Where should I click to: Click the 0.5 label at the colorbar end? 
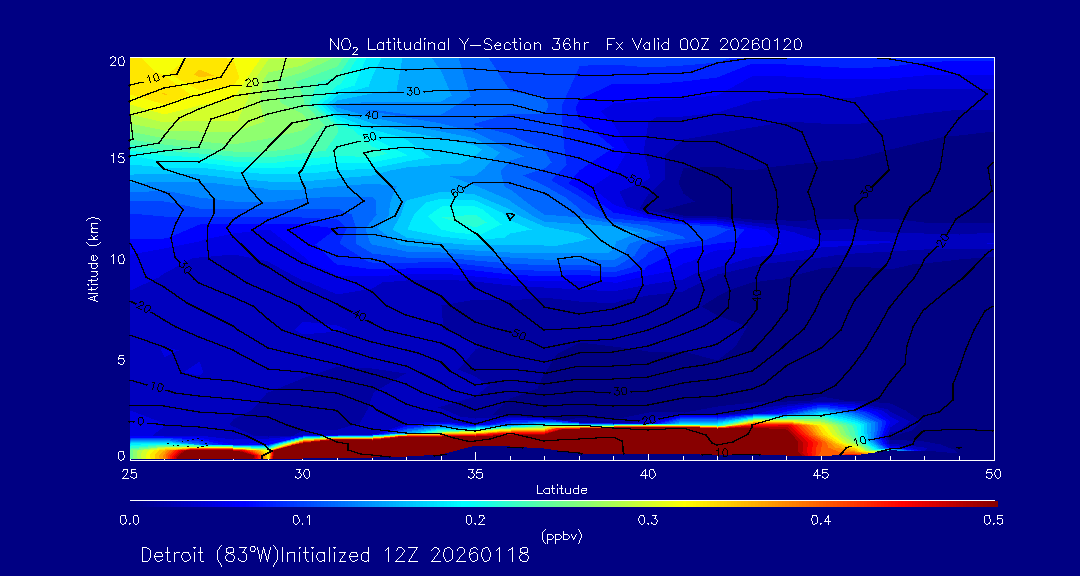point(993,520)
